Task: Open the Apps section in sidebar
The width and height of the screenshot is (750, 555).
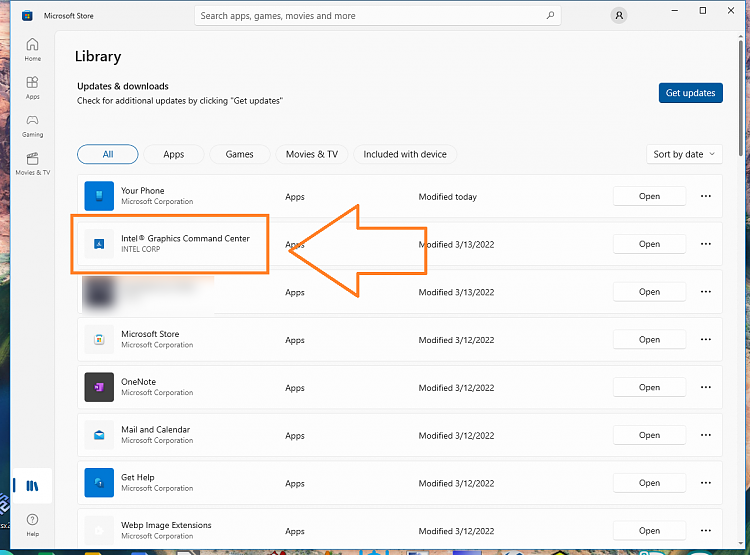Action: (33, 88)
